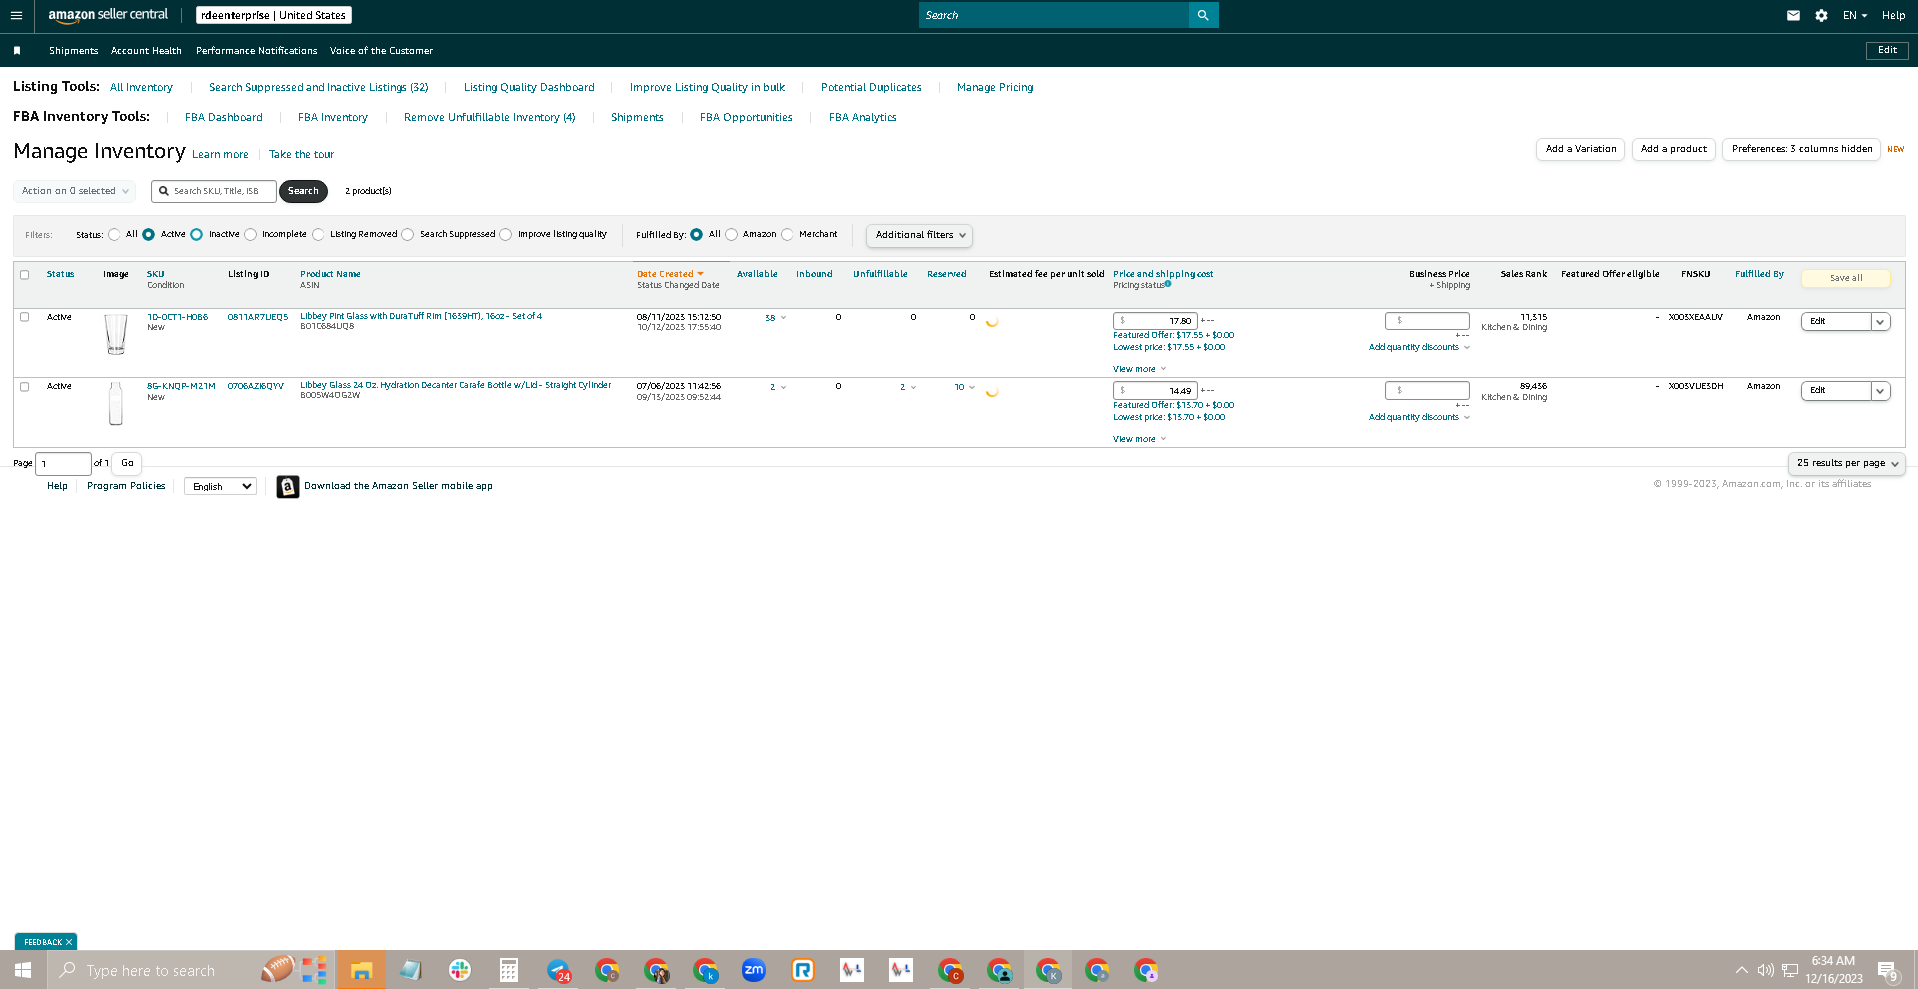This screenshot has height=989, width=1918.
Task: Select Fulfilled By Amazon radio button
Action: [x=732, y=235]
